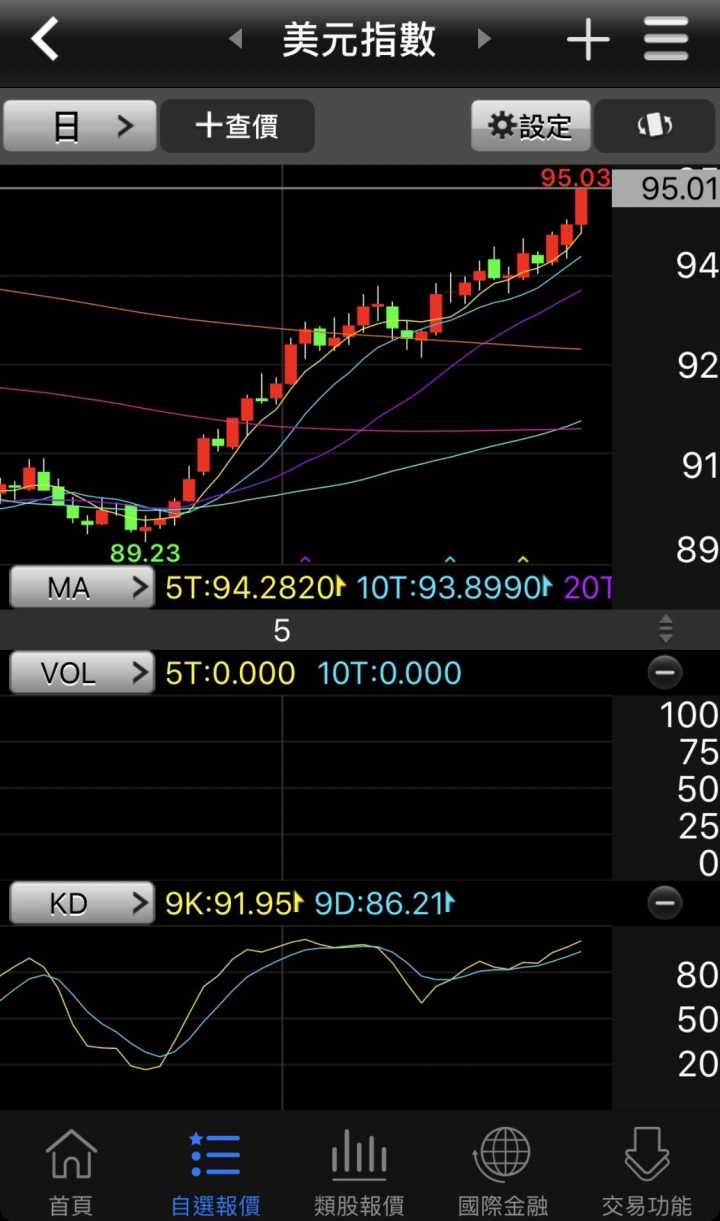This screenshot has height=1221, width=720.
Task: Open chart 設定 settings
Action: (530, 126)
